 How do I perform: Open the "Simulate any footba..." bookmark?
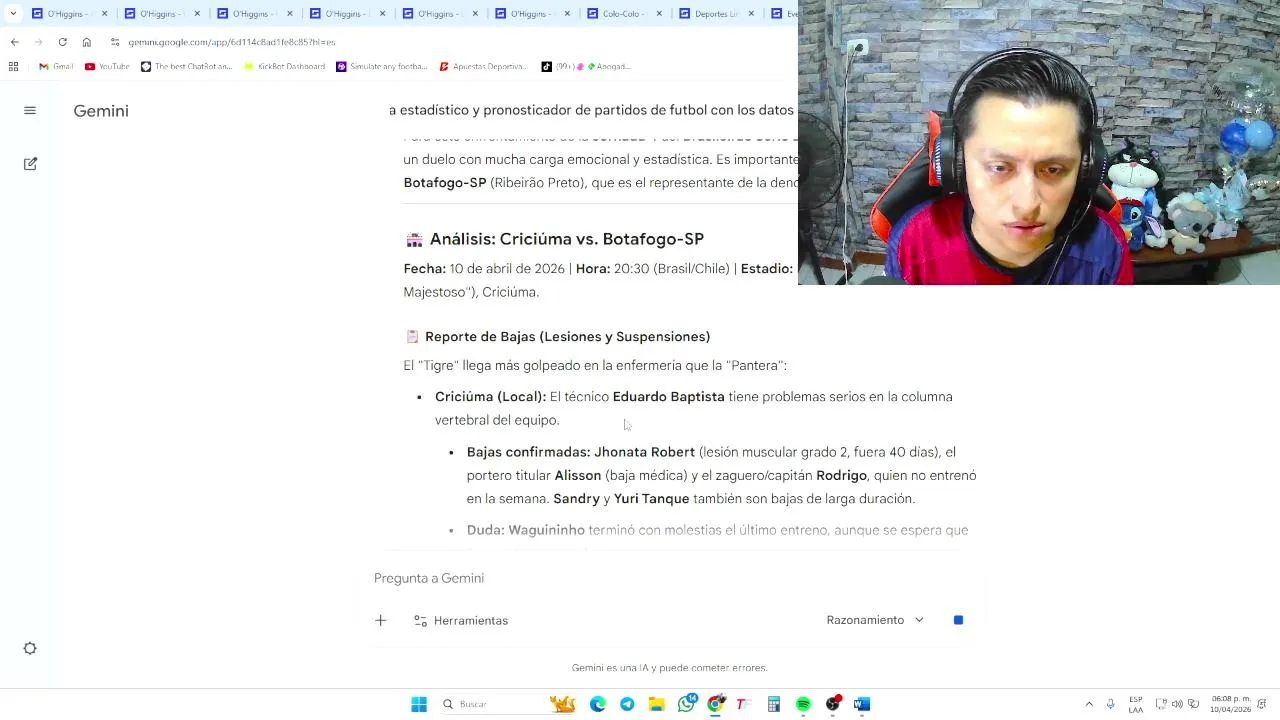[382, 66]
